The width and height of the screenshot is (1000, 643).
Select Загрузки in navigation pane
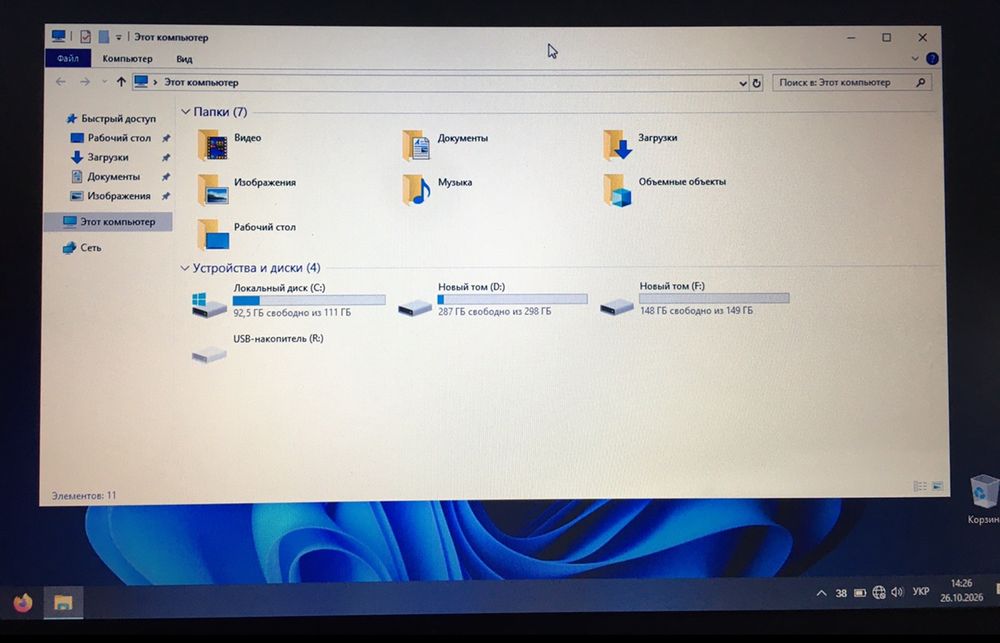[x=99, y=157]
